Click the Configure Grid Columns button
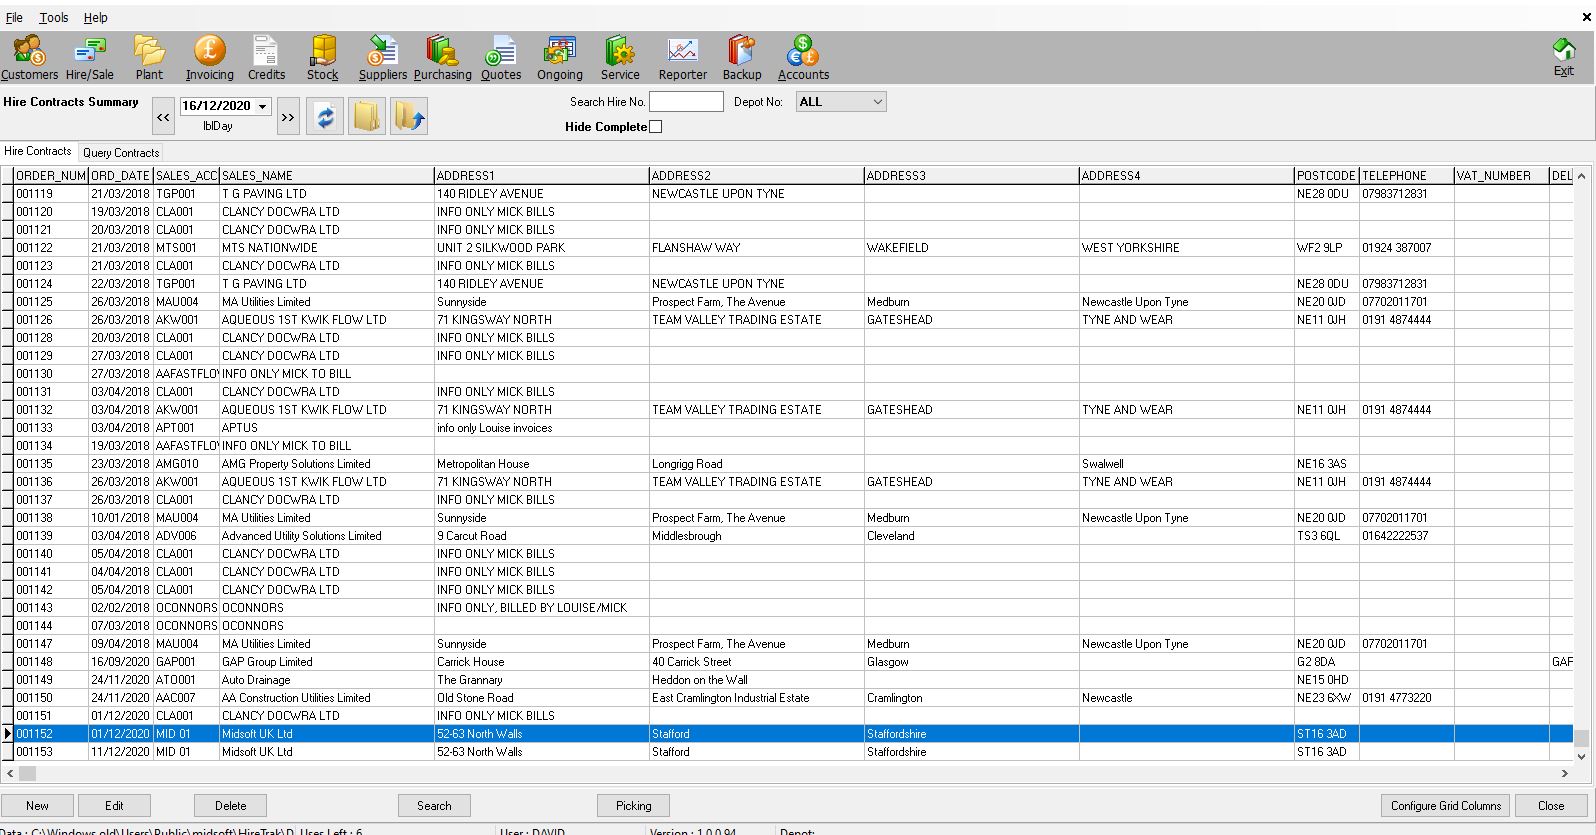Screen dimensions: 1596x835 1445,806
